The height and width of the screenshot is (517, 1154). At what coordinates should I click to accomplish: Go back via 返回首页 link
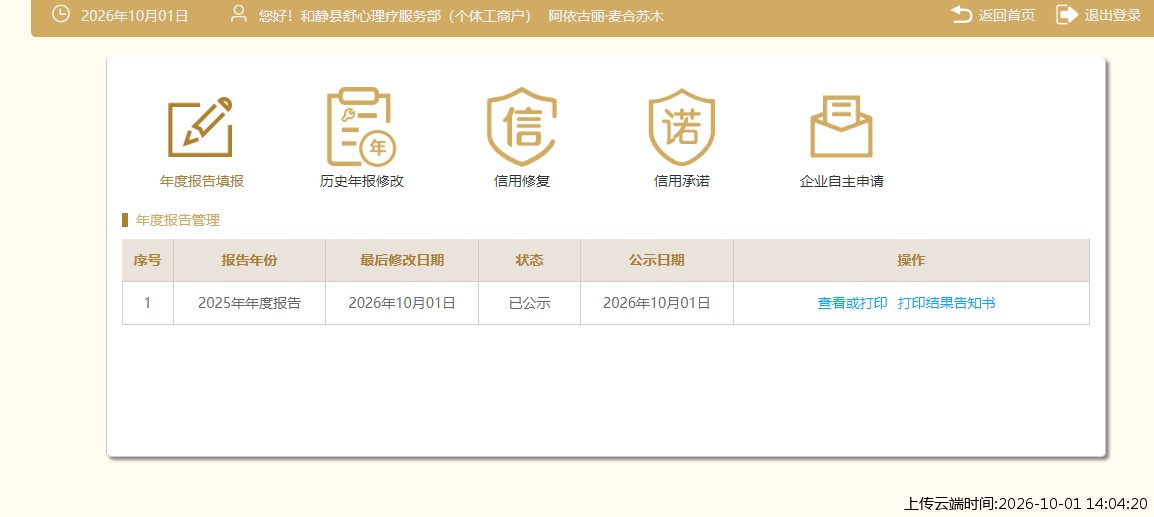(x=1006, y=15)
